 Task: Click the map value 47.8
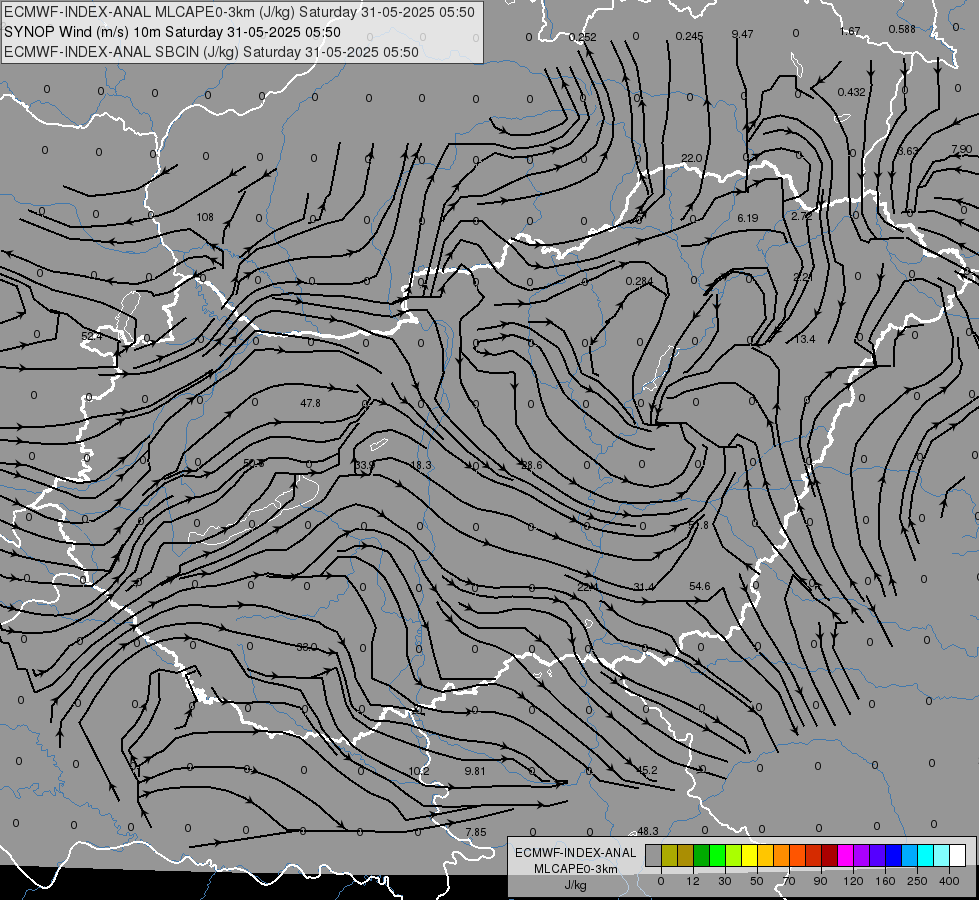coord(310,403)
